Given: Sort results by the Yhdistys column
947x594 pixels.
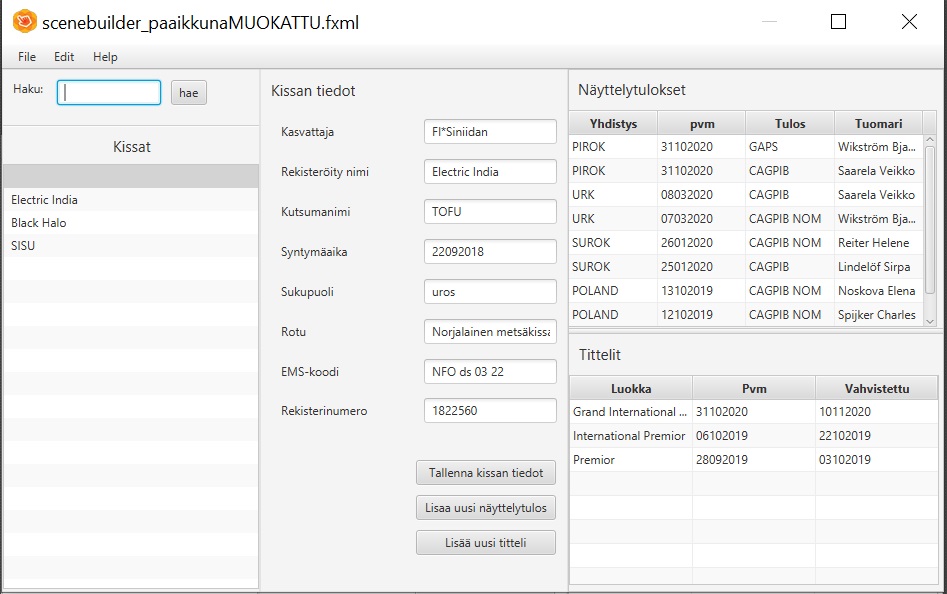Looking at the screenshot, I should pyautogui.click(x=612, y=123).
